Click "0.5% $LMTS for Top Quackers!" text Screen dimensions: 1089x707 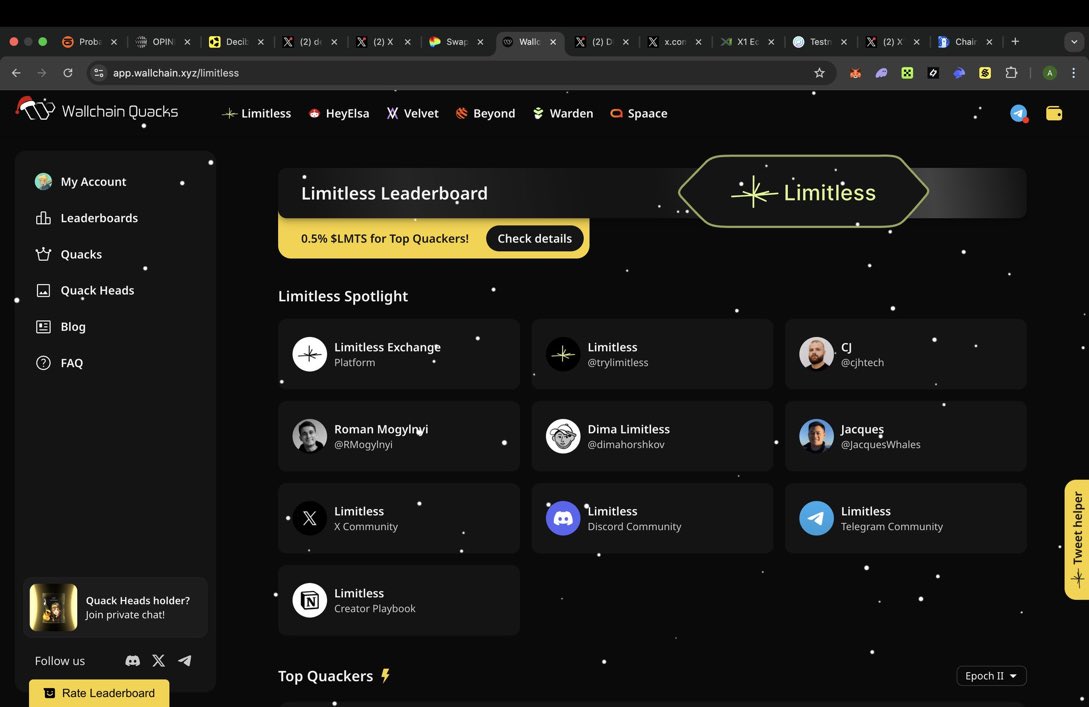tap(385, 238)
